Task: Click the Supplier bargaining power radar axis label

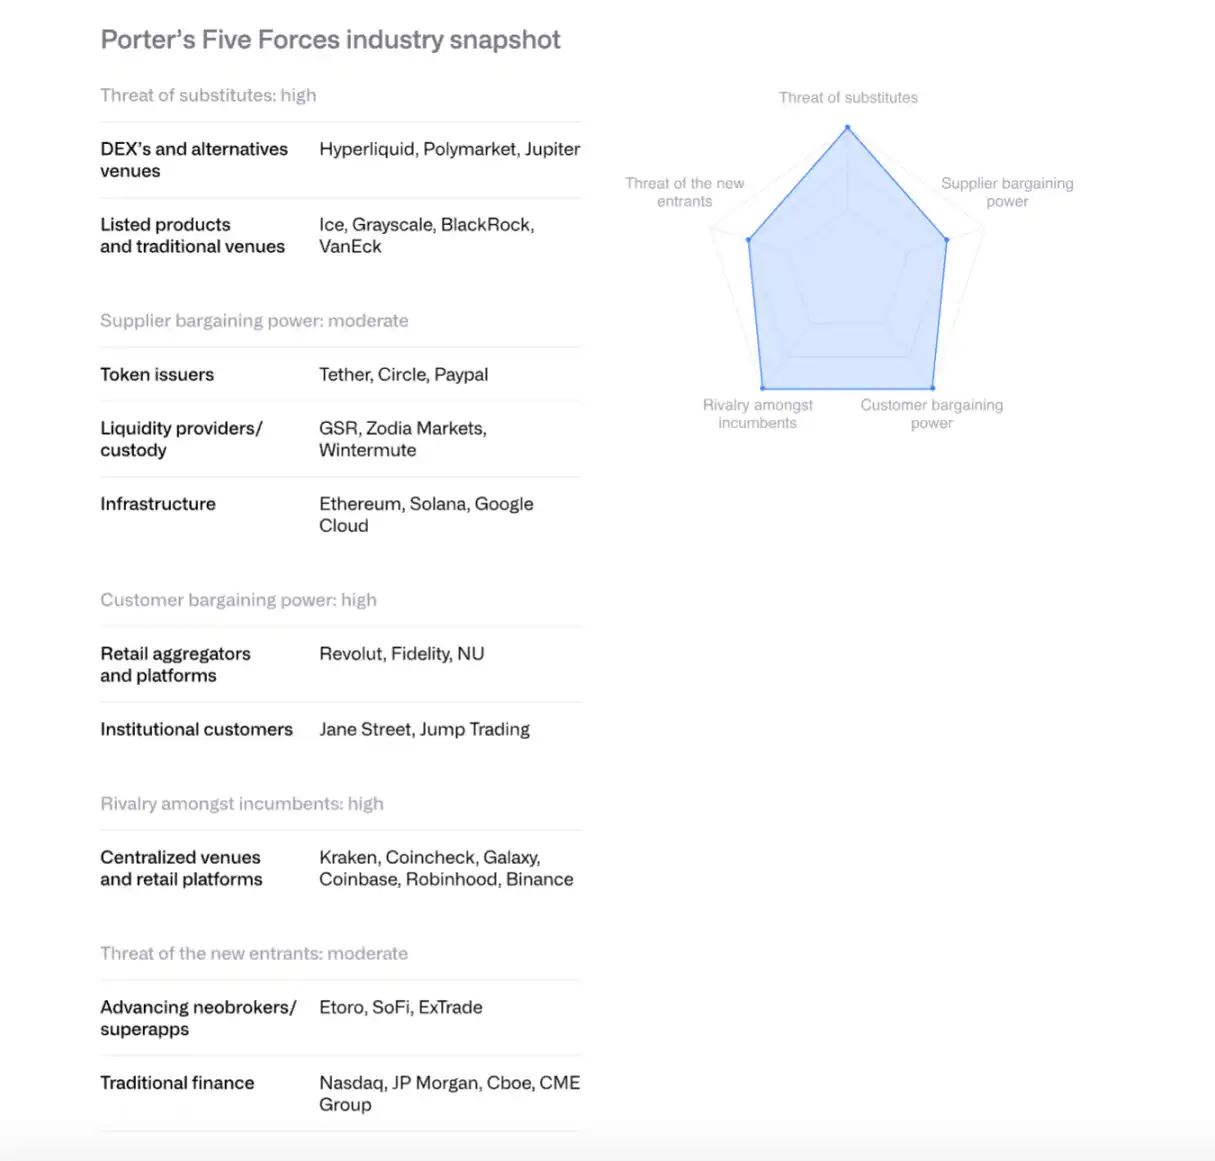Action: point(1007,192)
